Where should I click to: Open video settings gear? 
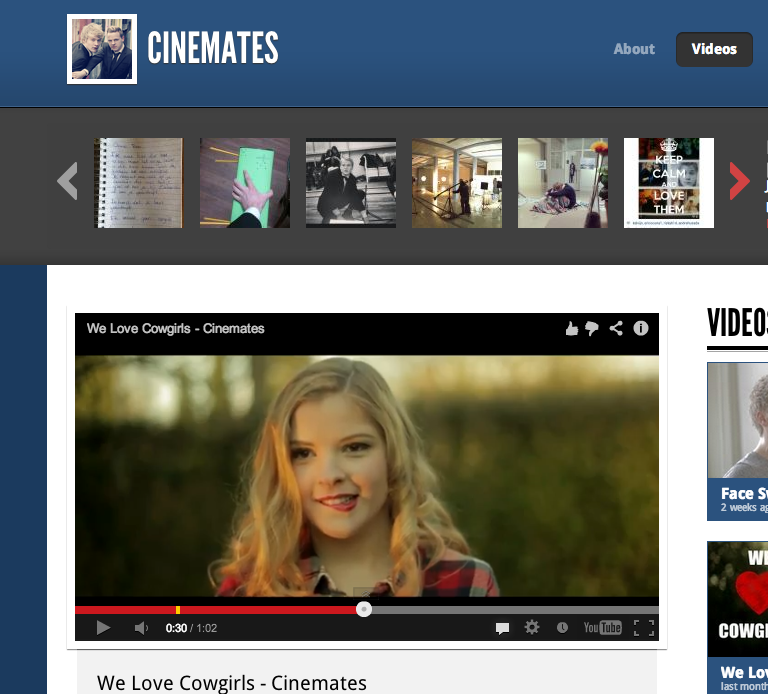click(531, 627)
